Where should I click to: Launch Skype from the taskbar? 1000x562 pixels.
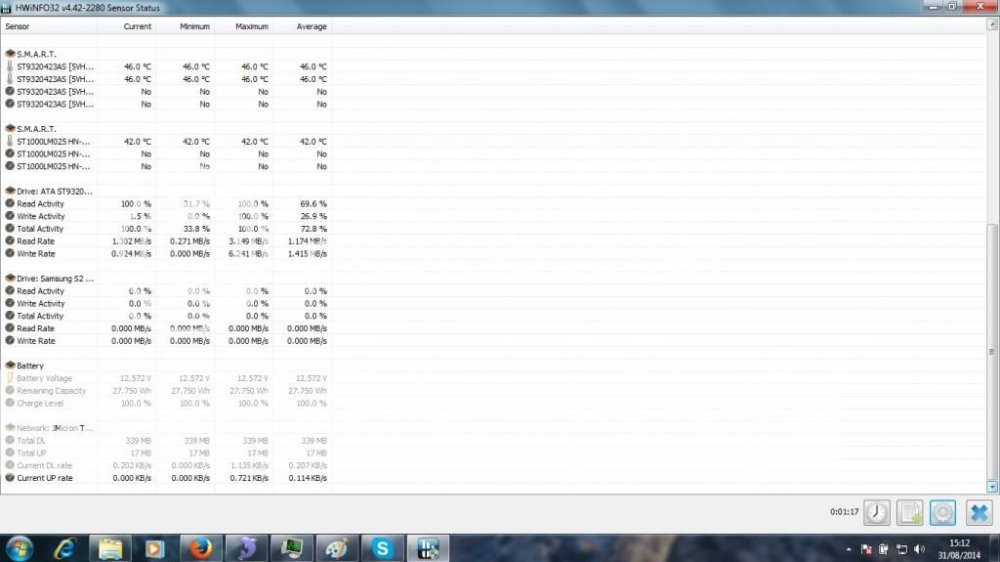pyautogui.click(x=381, y=548)
